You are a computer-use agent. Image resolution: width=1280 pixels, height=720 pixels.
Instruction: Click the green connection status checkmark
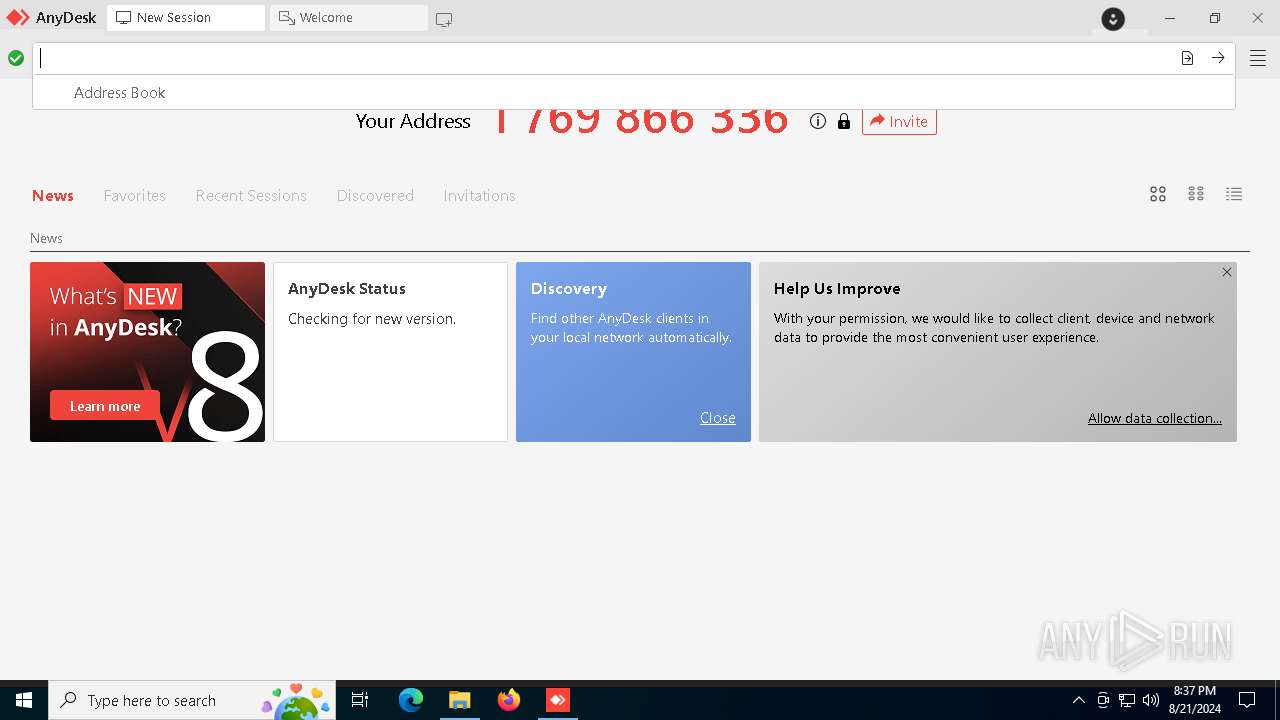pyautogui.click(x=16, y=58)
